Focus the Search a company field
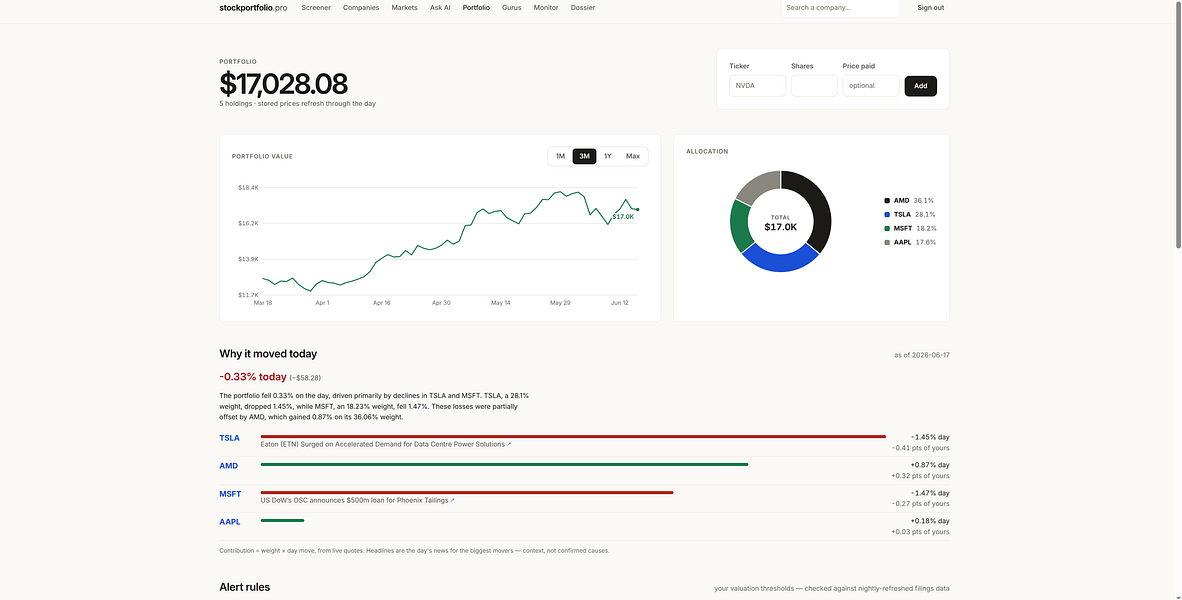This screenshot has width=1182, height=600. tap(840, 8)
